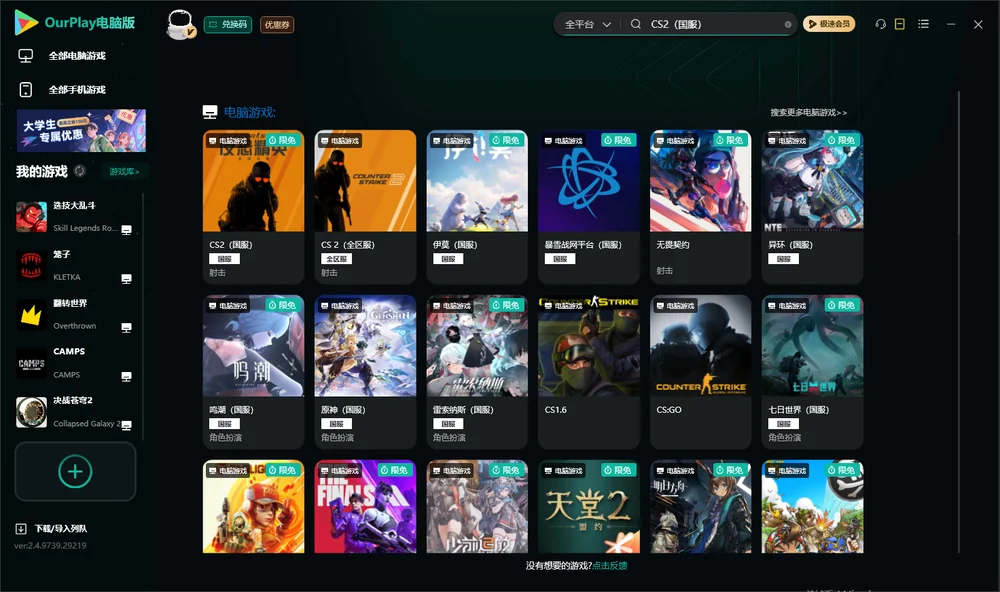Click the 电脑游戏: section heading icon
Image resolution: width=1000 pixels, height=592 pixels.
click(x=210, y=112)
